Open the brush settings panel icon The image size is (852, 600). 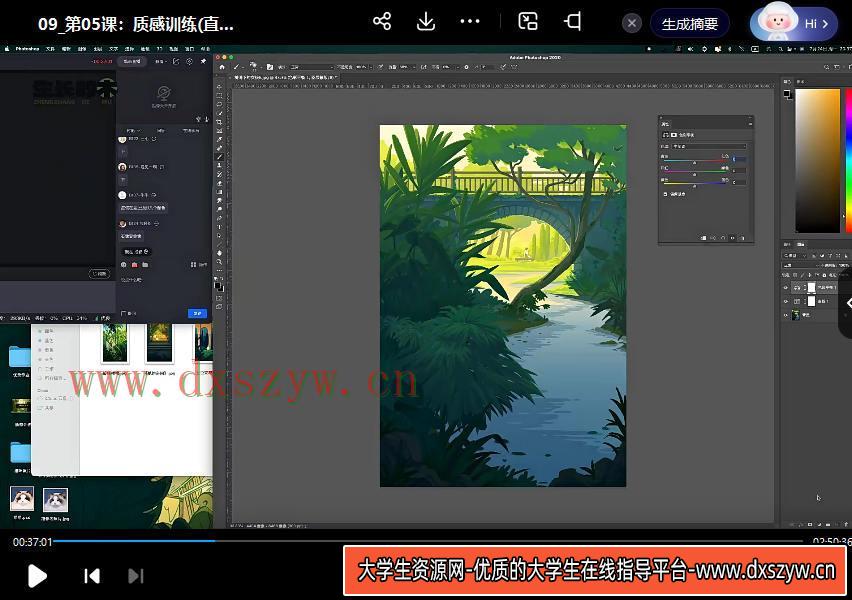click(x=270, y=67)
